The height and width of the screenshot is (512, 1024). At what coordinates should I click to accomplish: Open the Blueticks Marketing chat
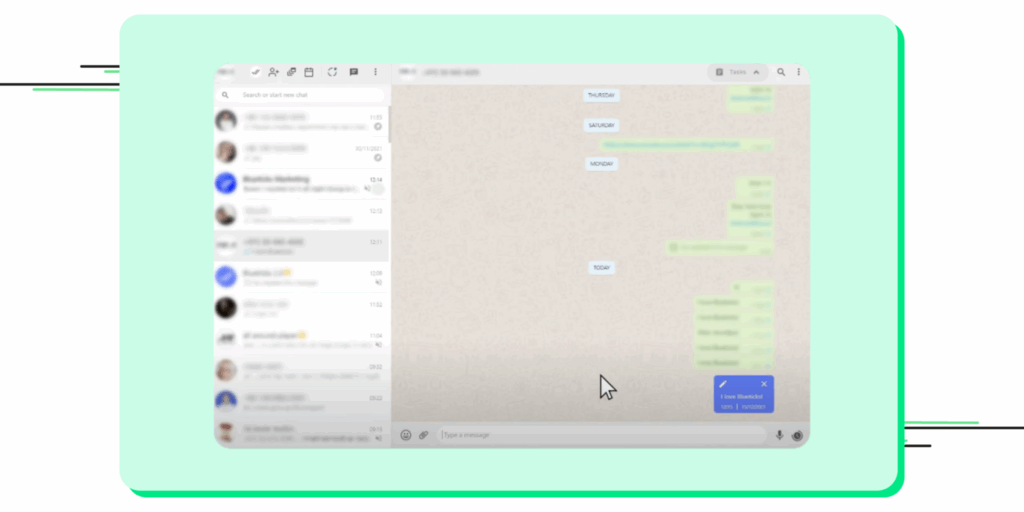300,183
